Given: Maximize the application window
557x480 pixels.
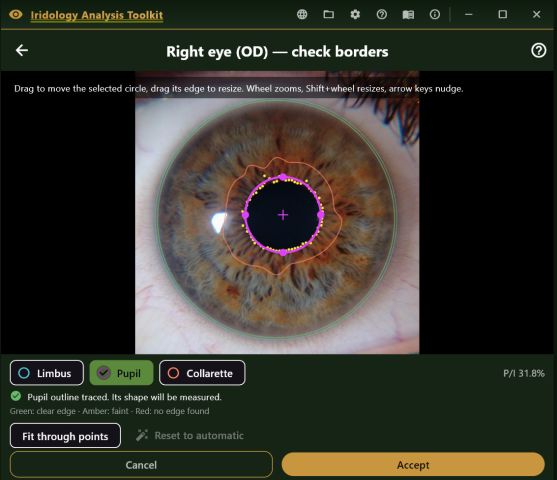Looking at the screenshot, I should tap(502, 15).
